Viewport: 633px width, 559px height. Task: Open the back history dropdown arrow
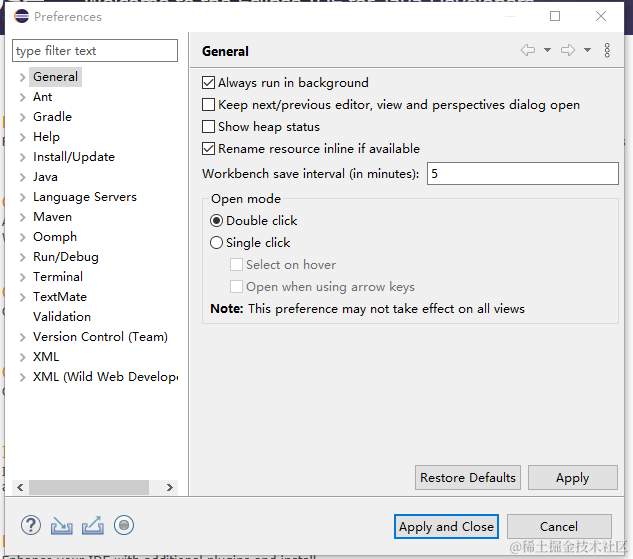547,50
